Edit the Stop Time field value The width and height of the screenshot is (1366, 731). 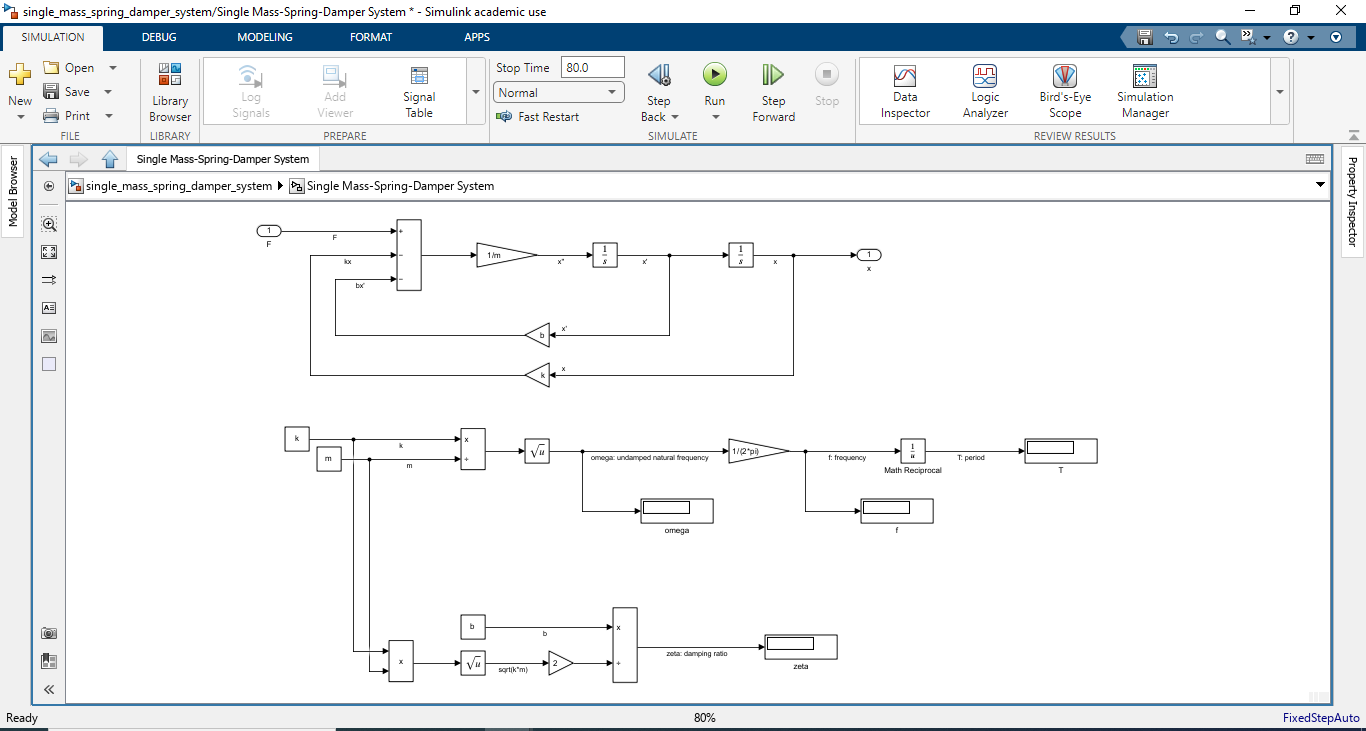point(593,67)
